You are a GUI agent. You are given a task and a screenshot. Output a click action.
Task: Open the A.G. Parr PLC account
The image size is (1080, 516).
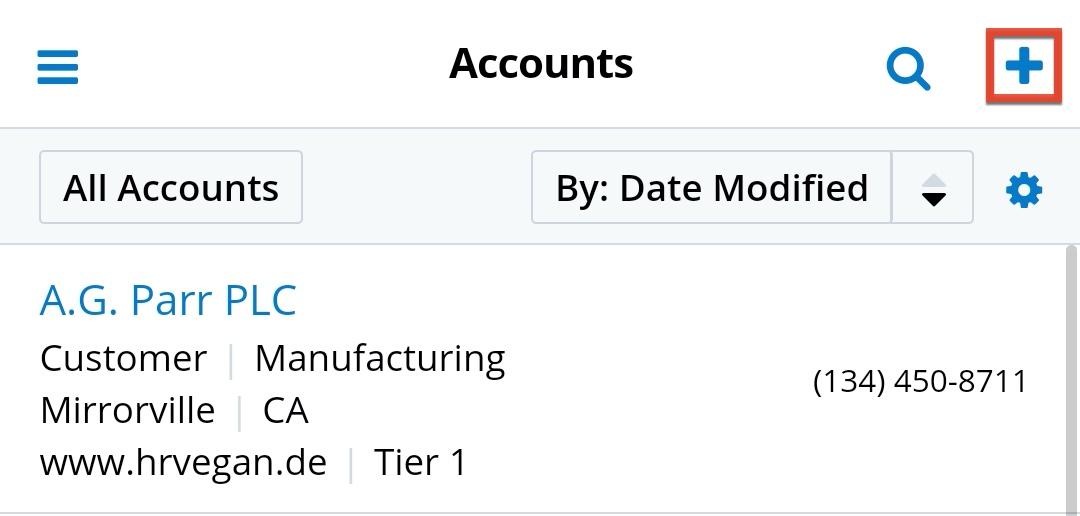(x=168, y=301)
